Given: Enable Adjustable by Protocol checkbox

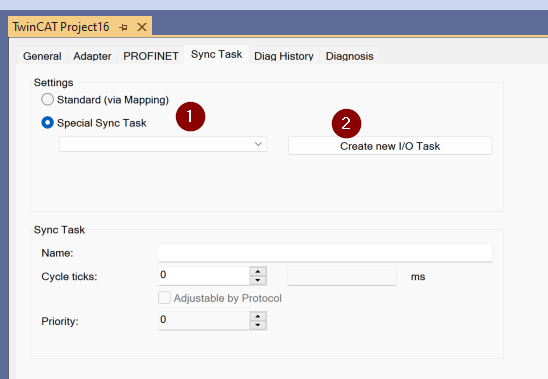Looking at the screenshot, I should click(164, 298).
